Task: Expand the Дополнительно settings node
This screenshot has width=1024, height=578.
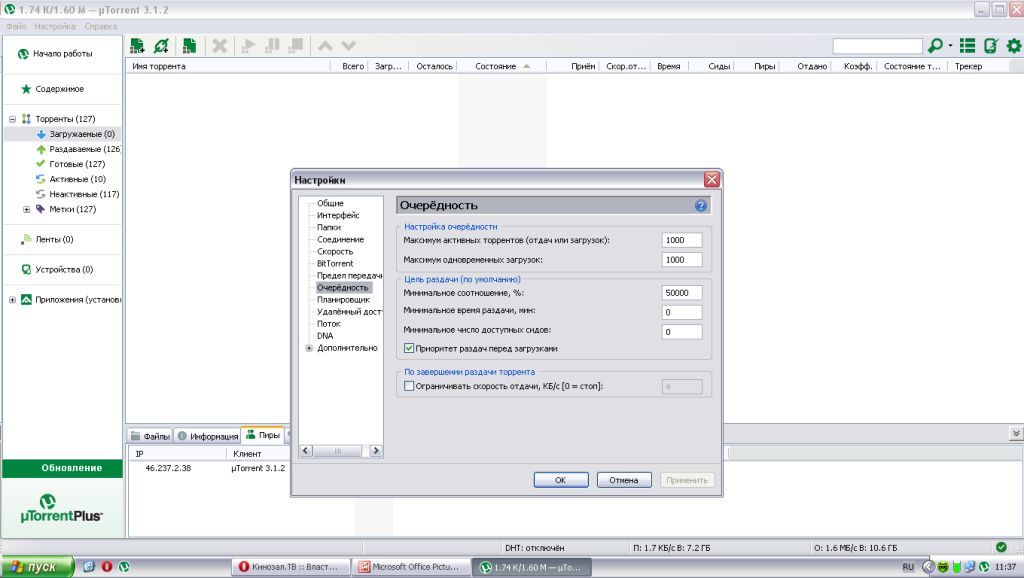Action: point(309,348)
